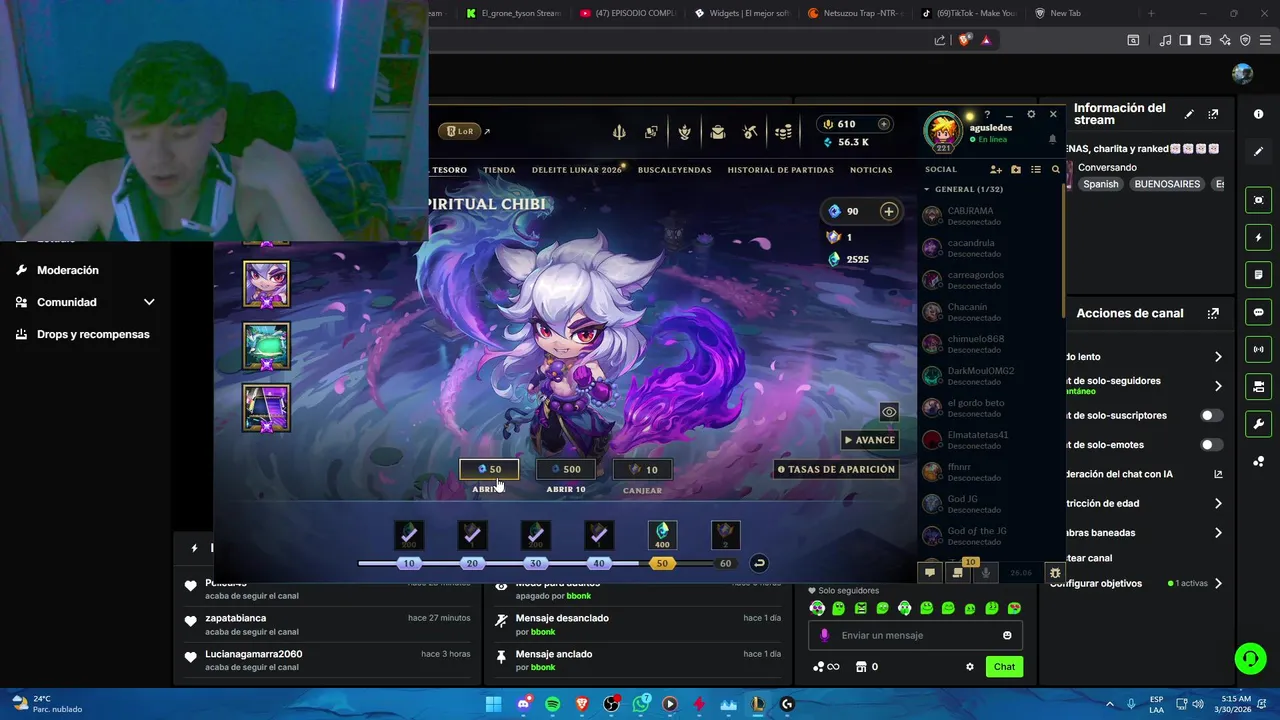Click ABRIR 10 for 500

[565, 469]
